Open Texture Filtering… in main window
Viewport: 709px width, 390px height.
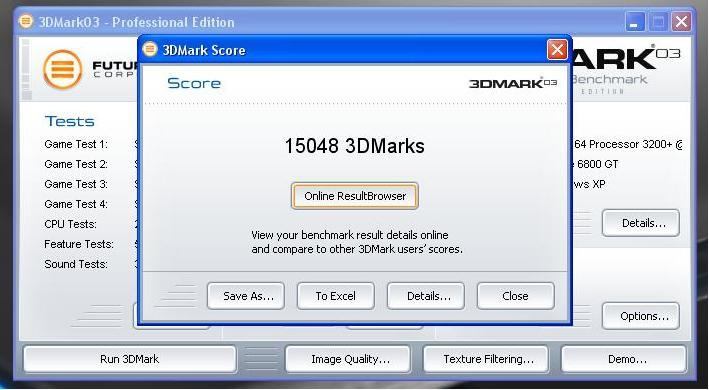(486, 359)
